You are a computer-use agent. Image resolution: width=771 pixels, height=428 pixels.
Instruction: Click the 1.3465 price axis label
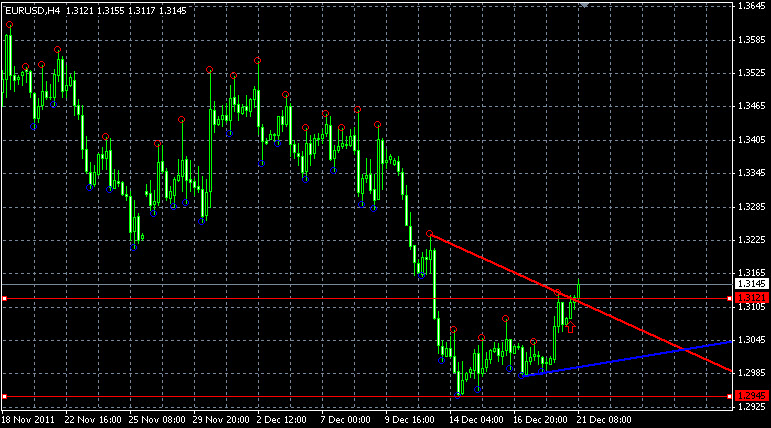click(x=752, y=106)
